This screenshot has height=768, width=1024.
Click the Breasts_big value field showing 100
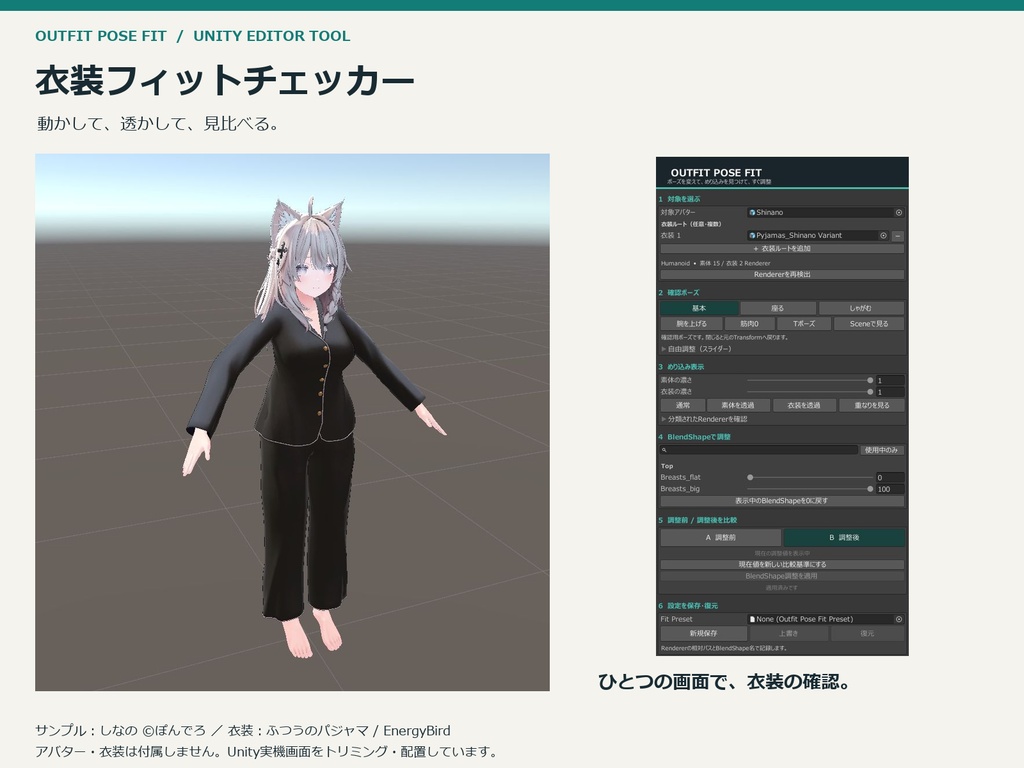[x=890, y=489]
